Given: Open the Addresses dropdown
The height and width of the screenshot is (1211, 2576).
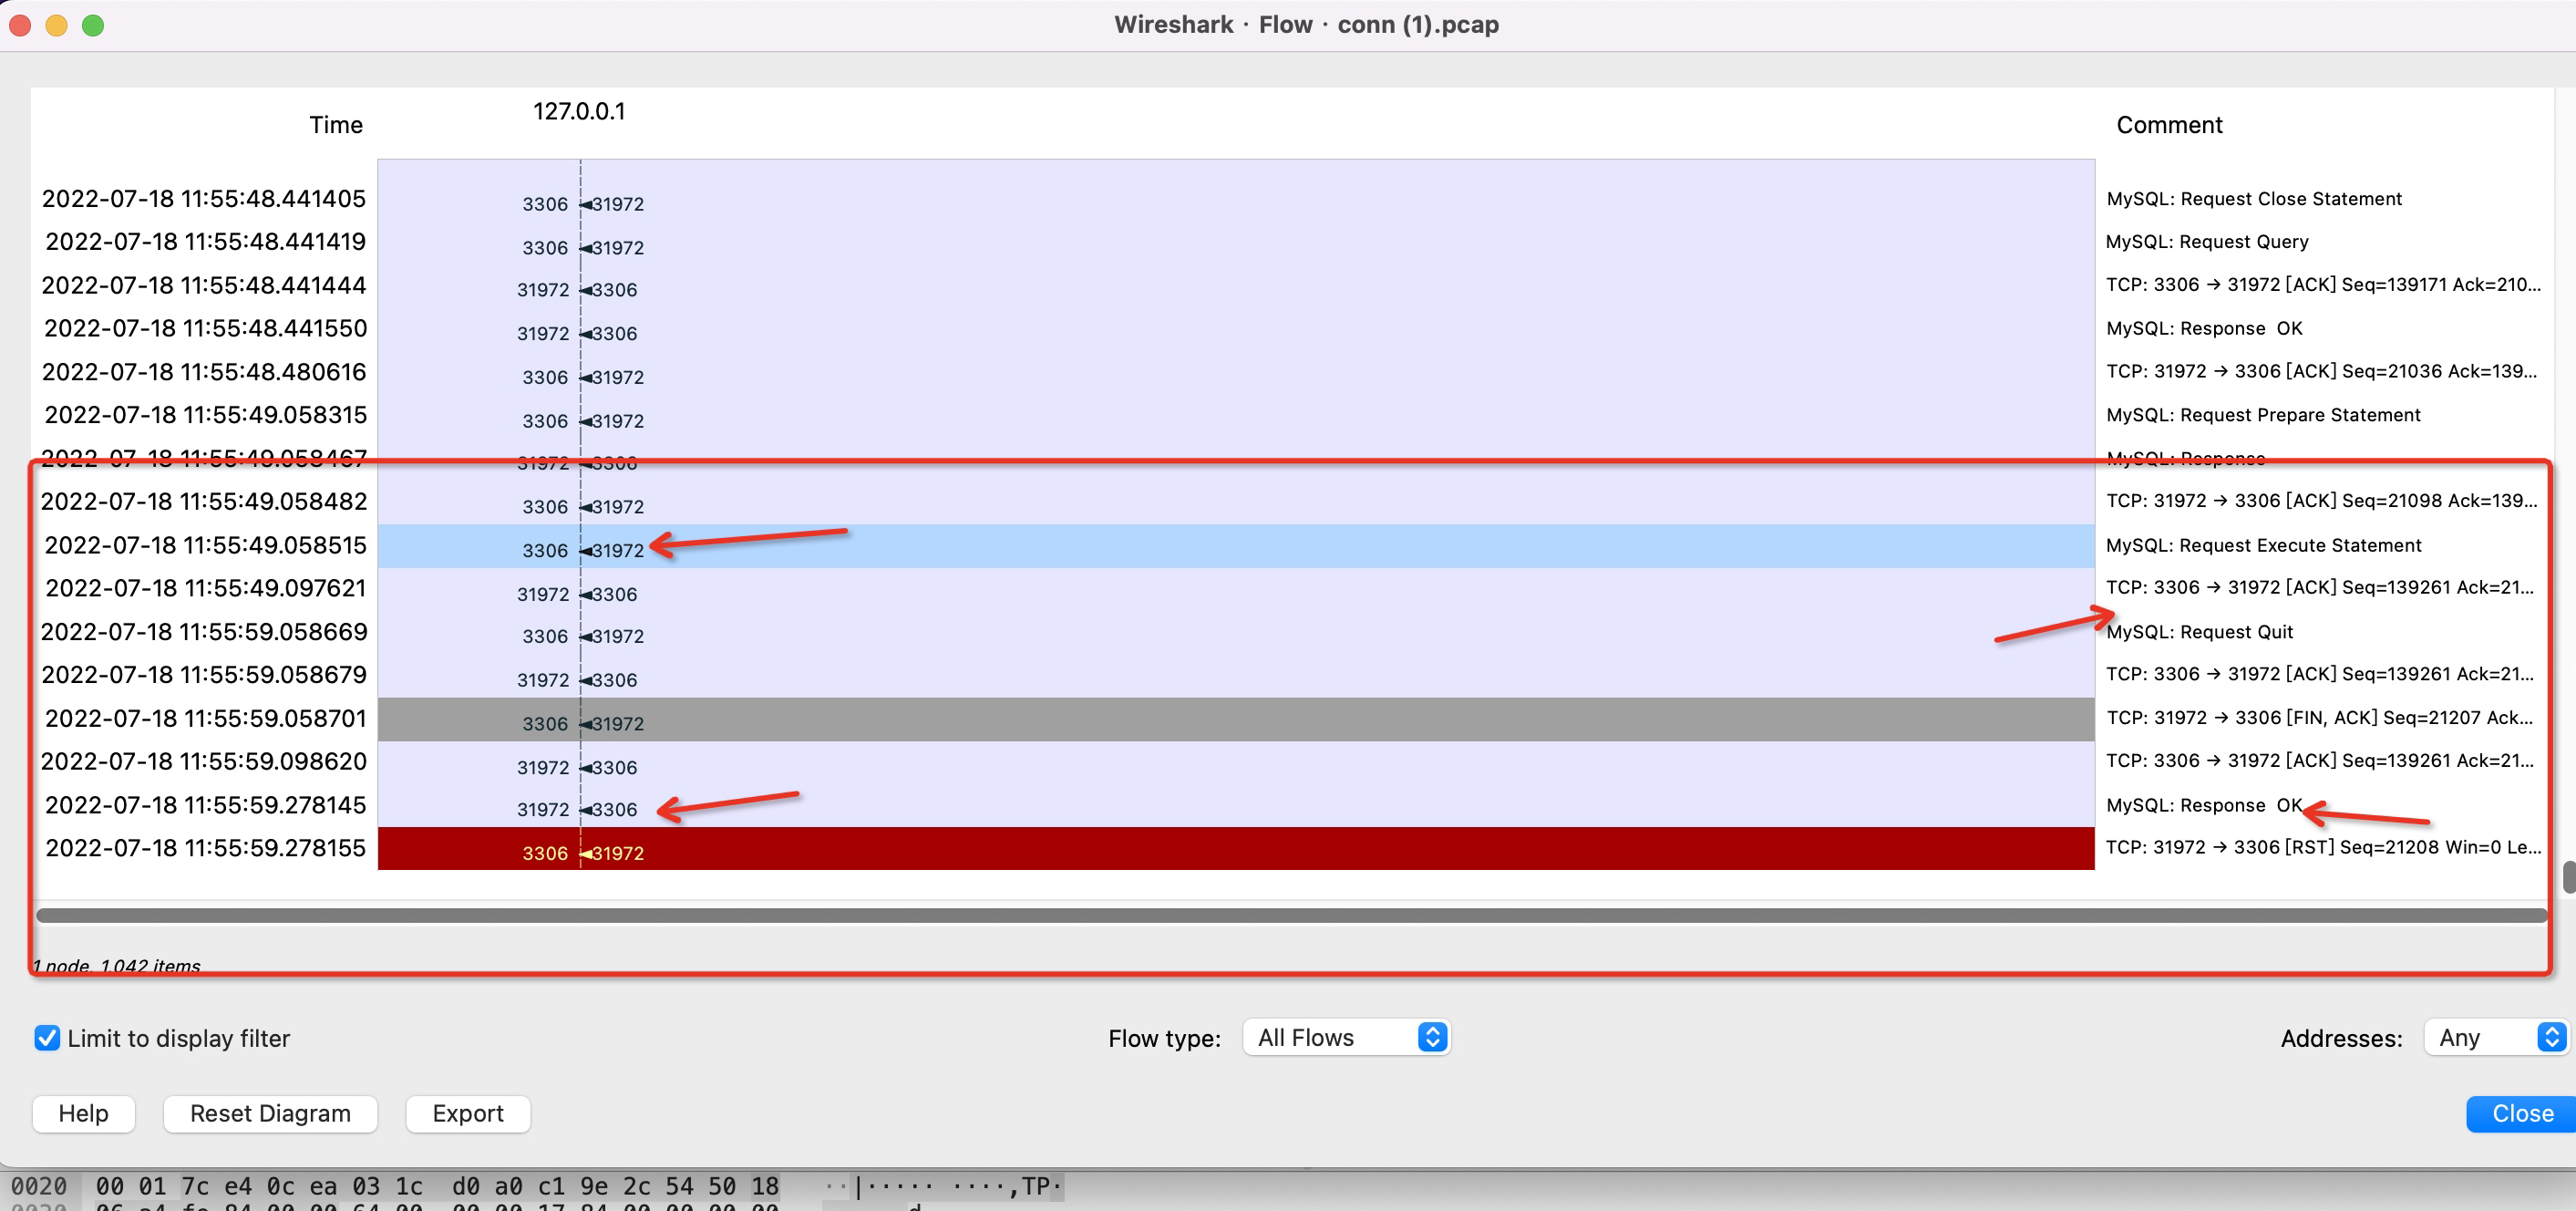Looking at the screenshot, I should click(x=2488, y=1037).
